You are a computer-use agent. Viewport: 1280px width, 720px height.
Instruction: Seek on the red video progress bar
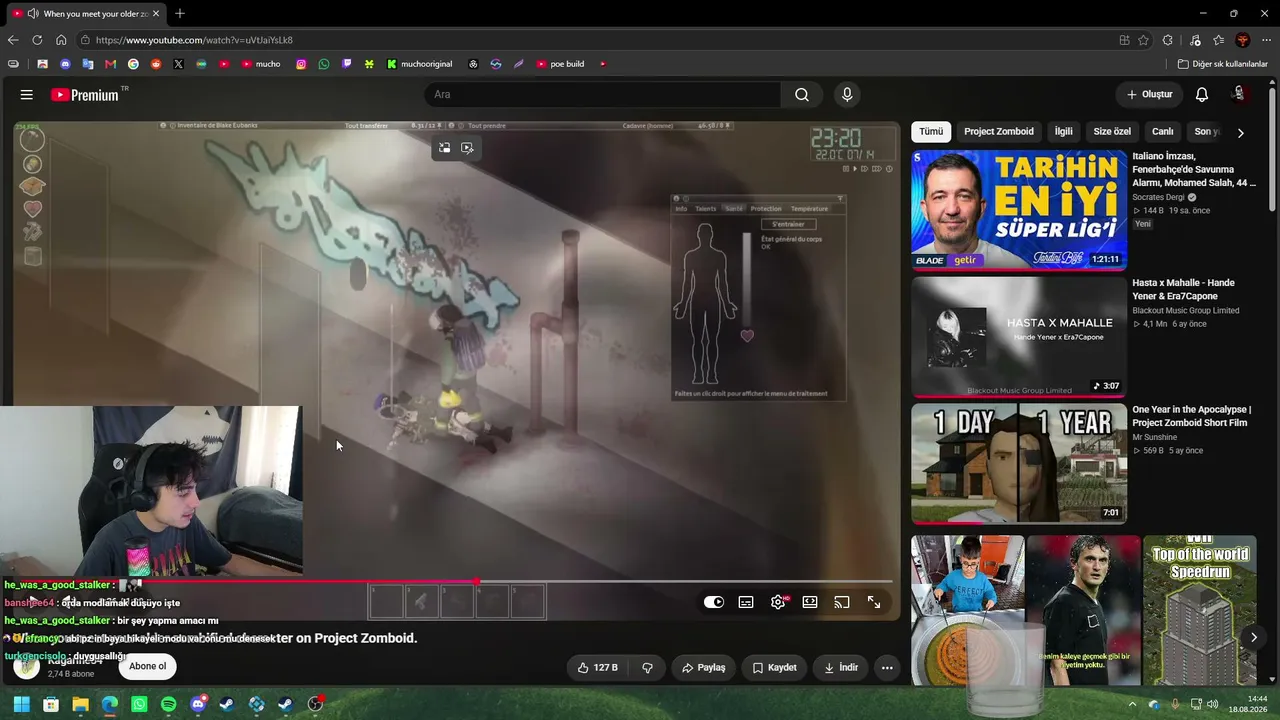452,581
